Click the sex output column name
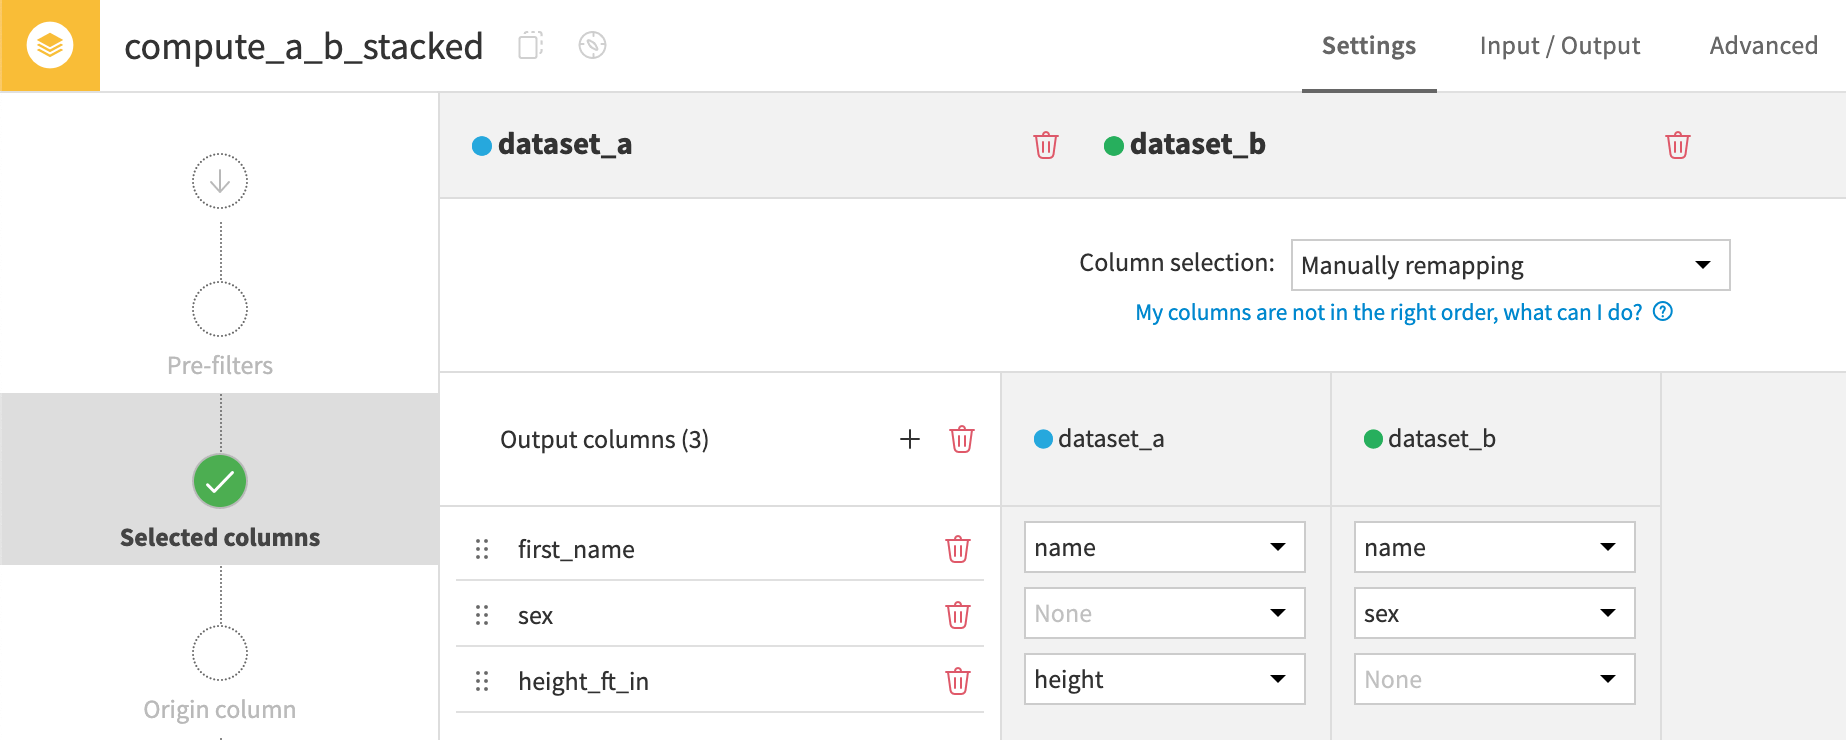 pyautogui.click(x=535, y=616)
